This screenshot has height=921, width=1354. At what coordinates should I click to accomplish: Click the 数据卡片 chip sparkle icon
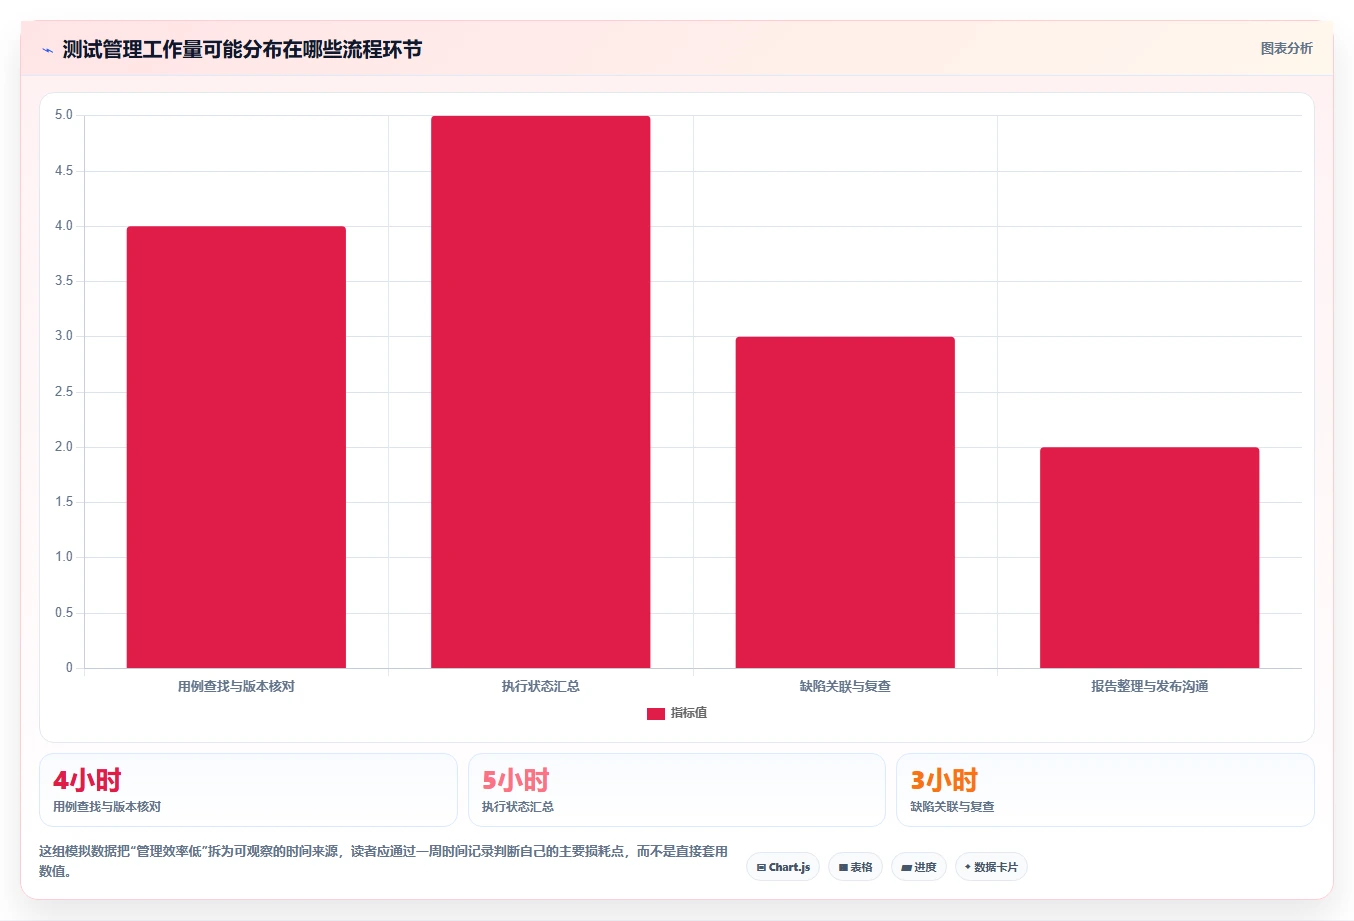pyautogui.click(x=968, y=867)
